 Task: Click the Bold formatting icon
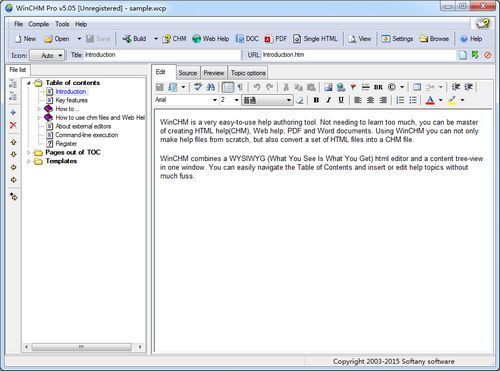[x=316, y=100]
